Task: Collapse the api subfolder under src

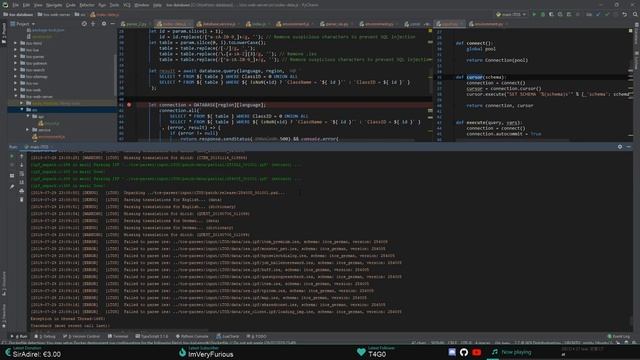Action: [28, 116]
